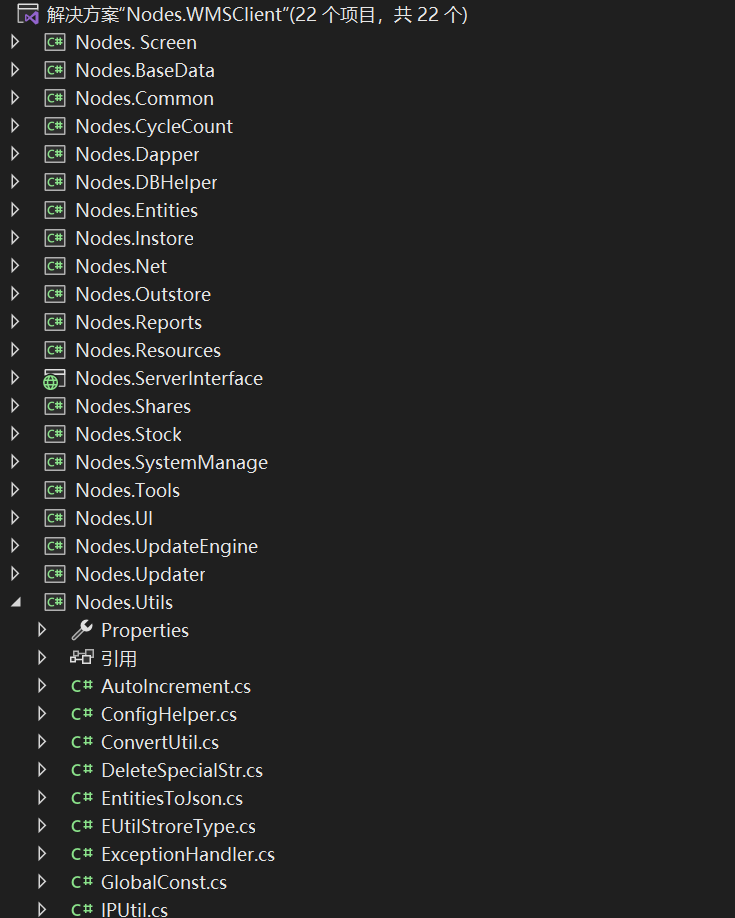Select the Nodes.DBHelper project
Image resolution: width=735 pixels, height=918 pixels.
point(146,183)
